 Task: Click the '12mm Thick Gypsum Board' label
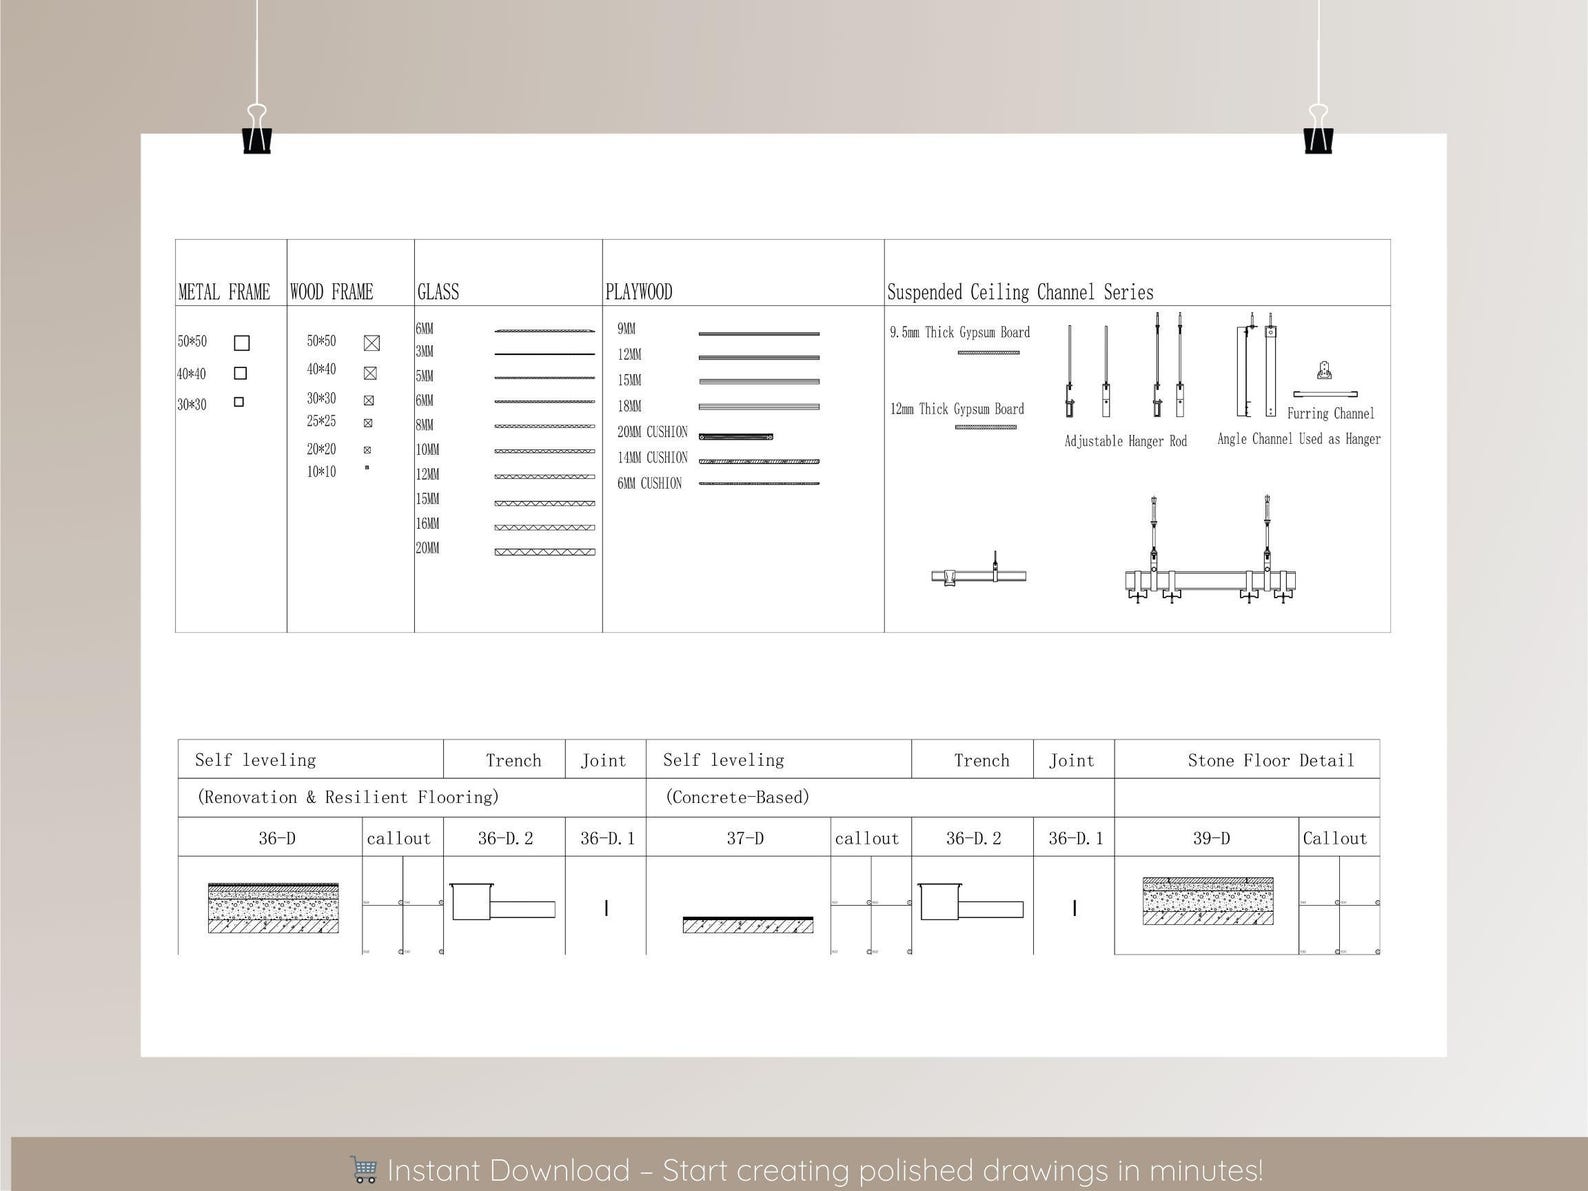click(x=957, y=409)
